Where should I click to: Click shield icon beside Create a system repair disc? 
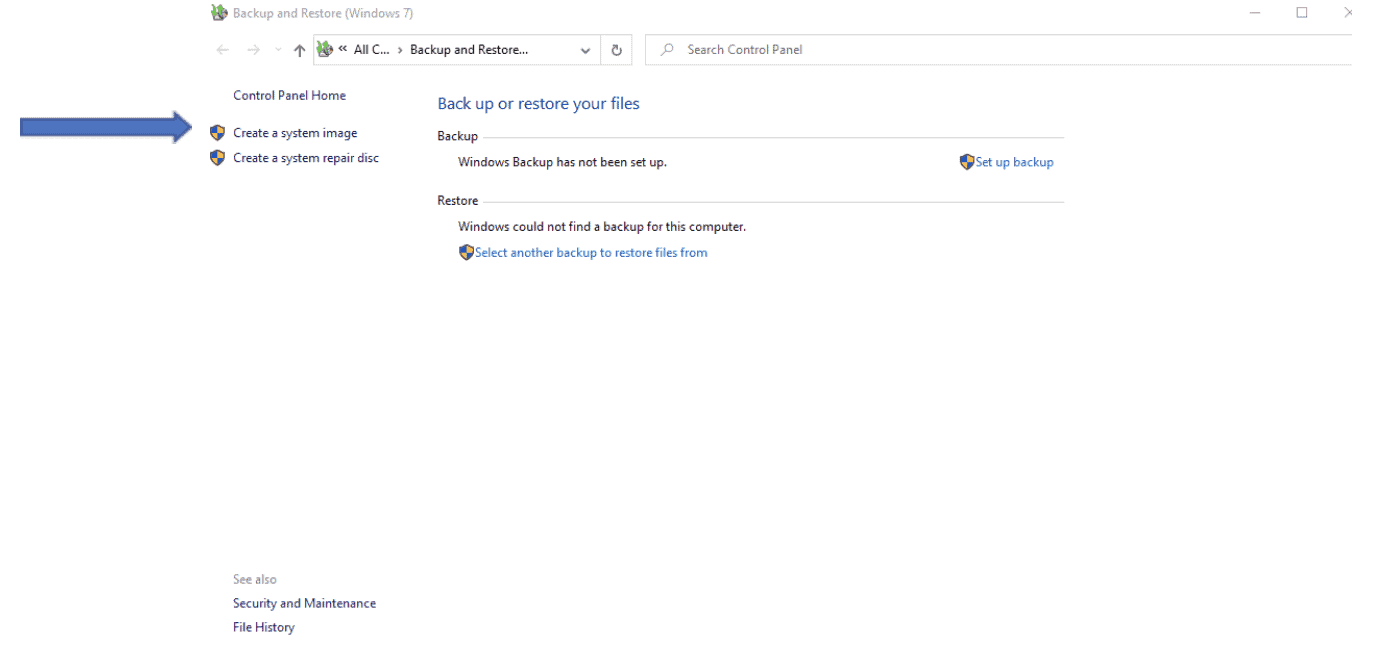tap(217, 157)
